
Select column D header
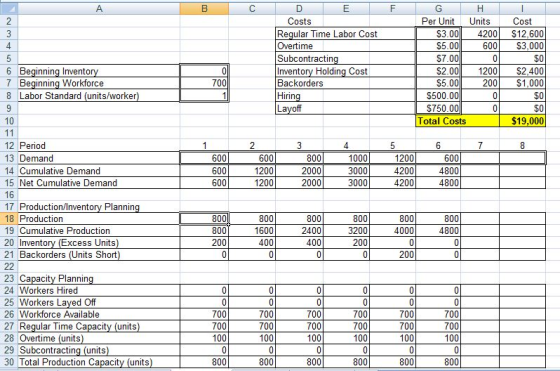pyautogui.click(x=299, y=8)
